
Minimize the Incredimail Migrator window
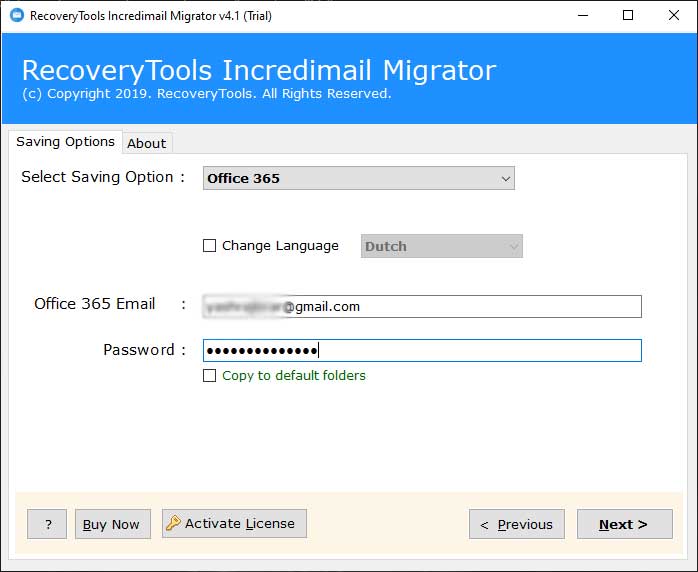[583, 16]
